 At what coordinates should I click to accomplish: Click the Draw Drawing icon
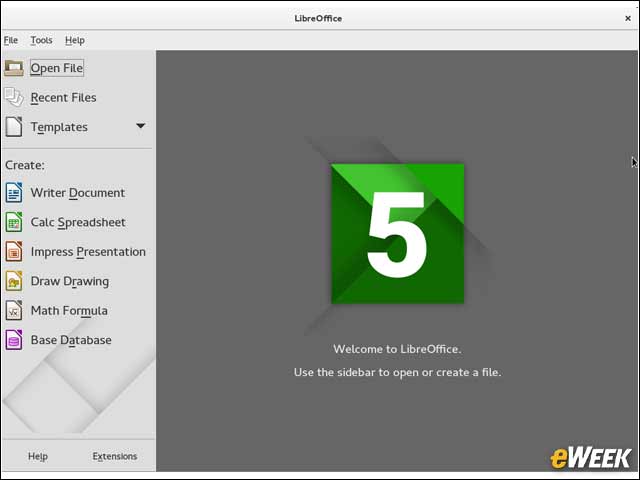[x=14, y=281]
